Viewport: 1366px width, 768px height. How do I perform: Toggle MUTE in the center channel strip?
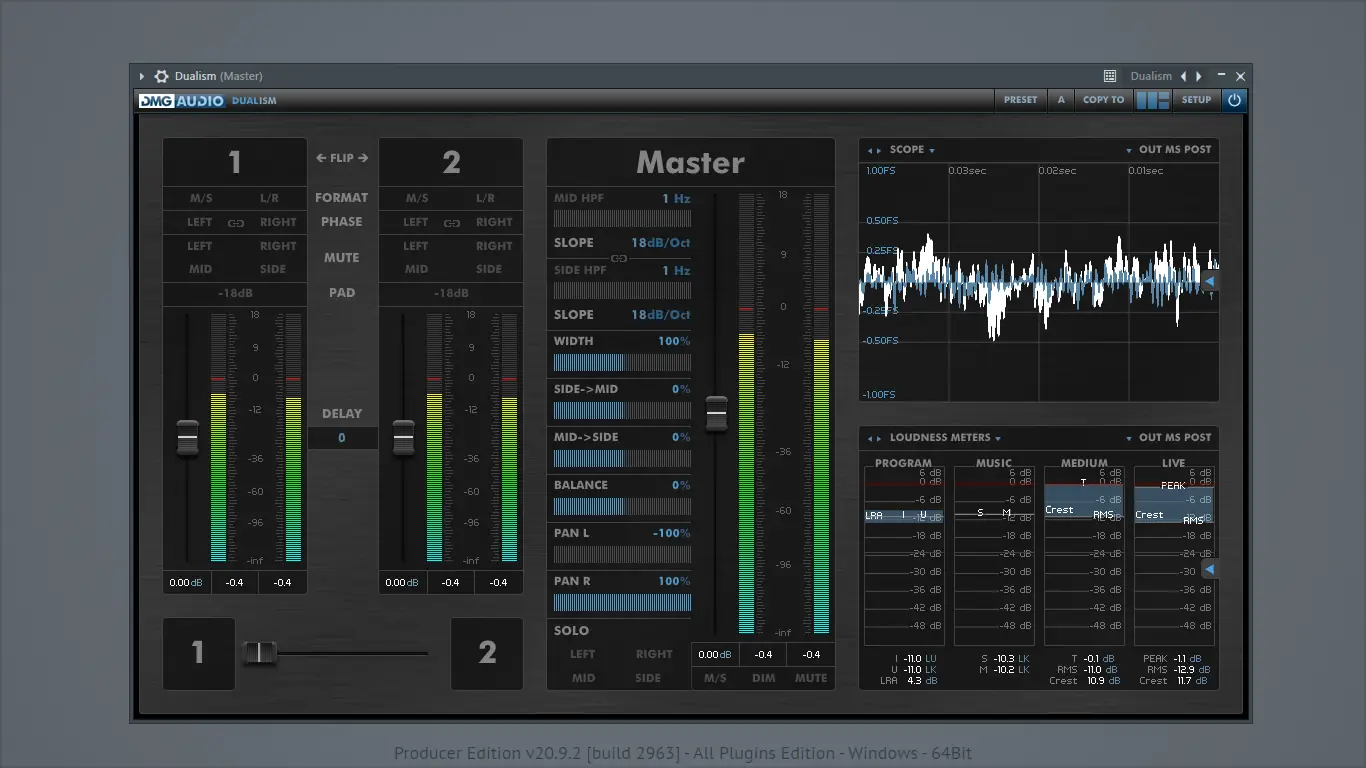click(x=342, y=257)
